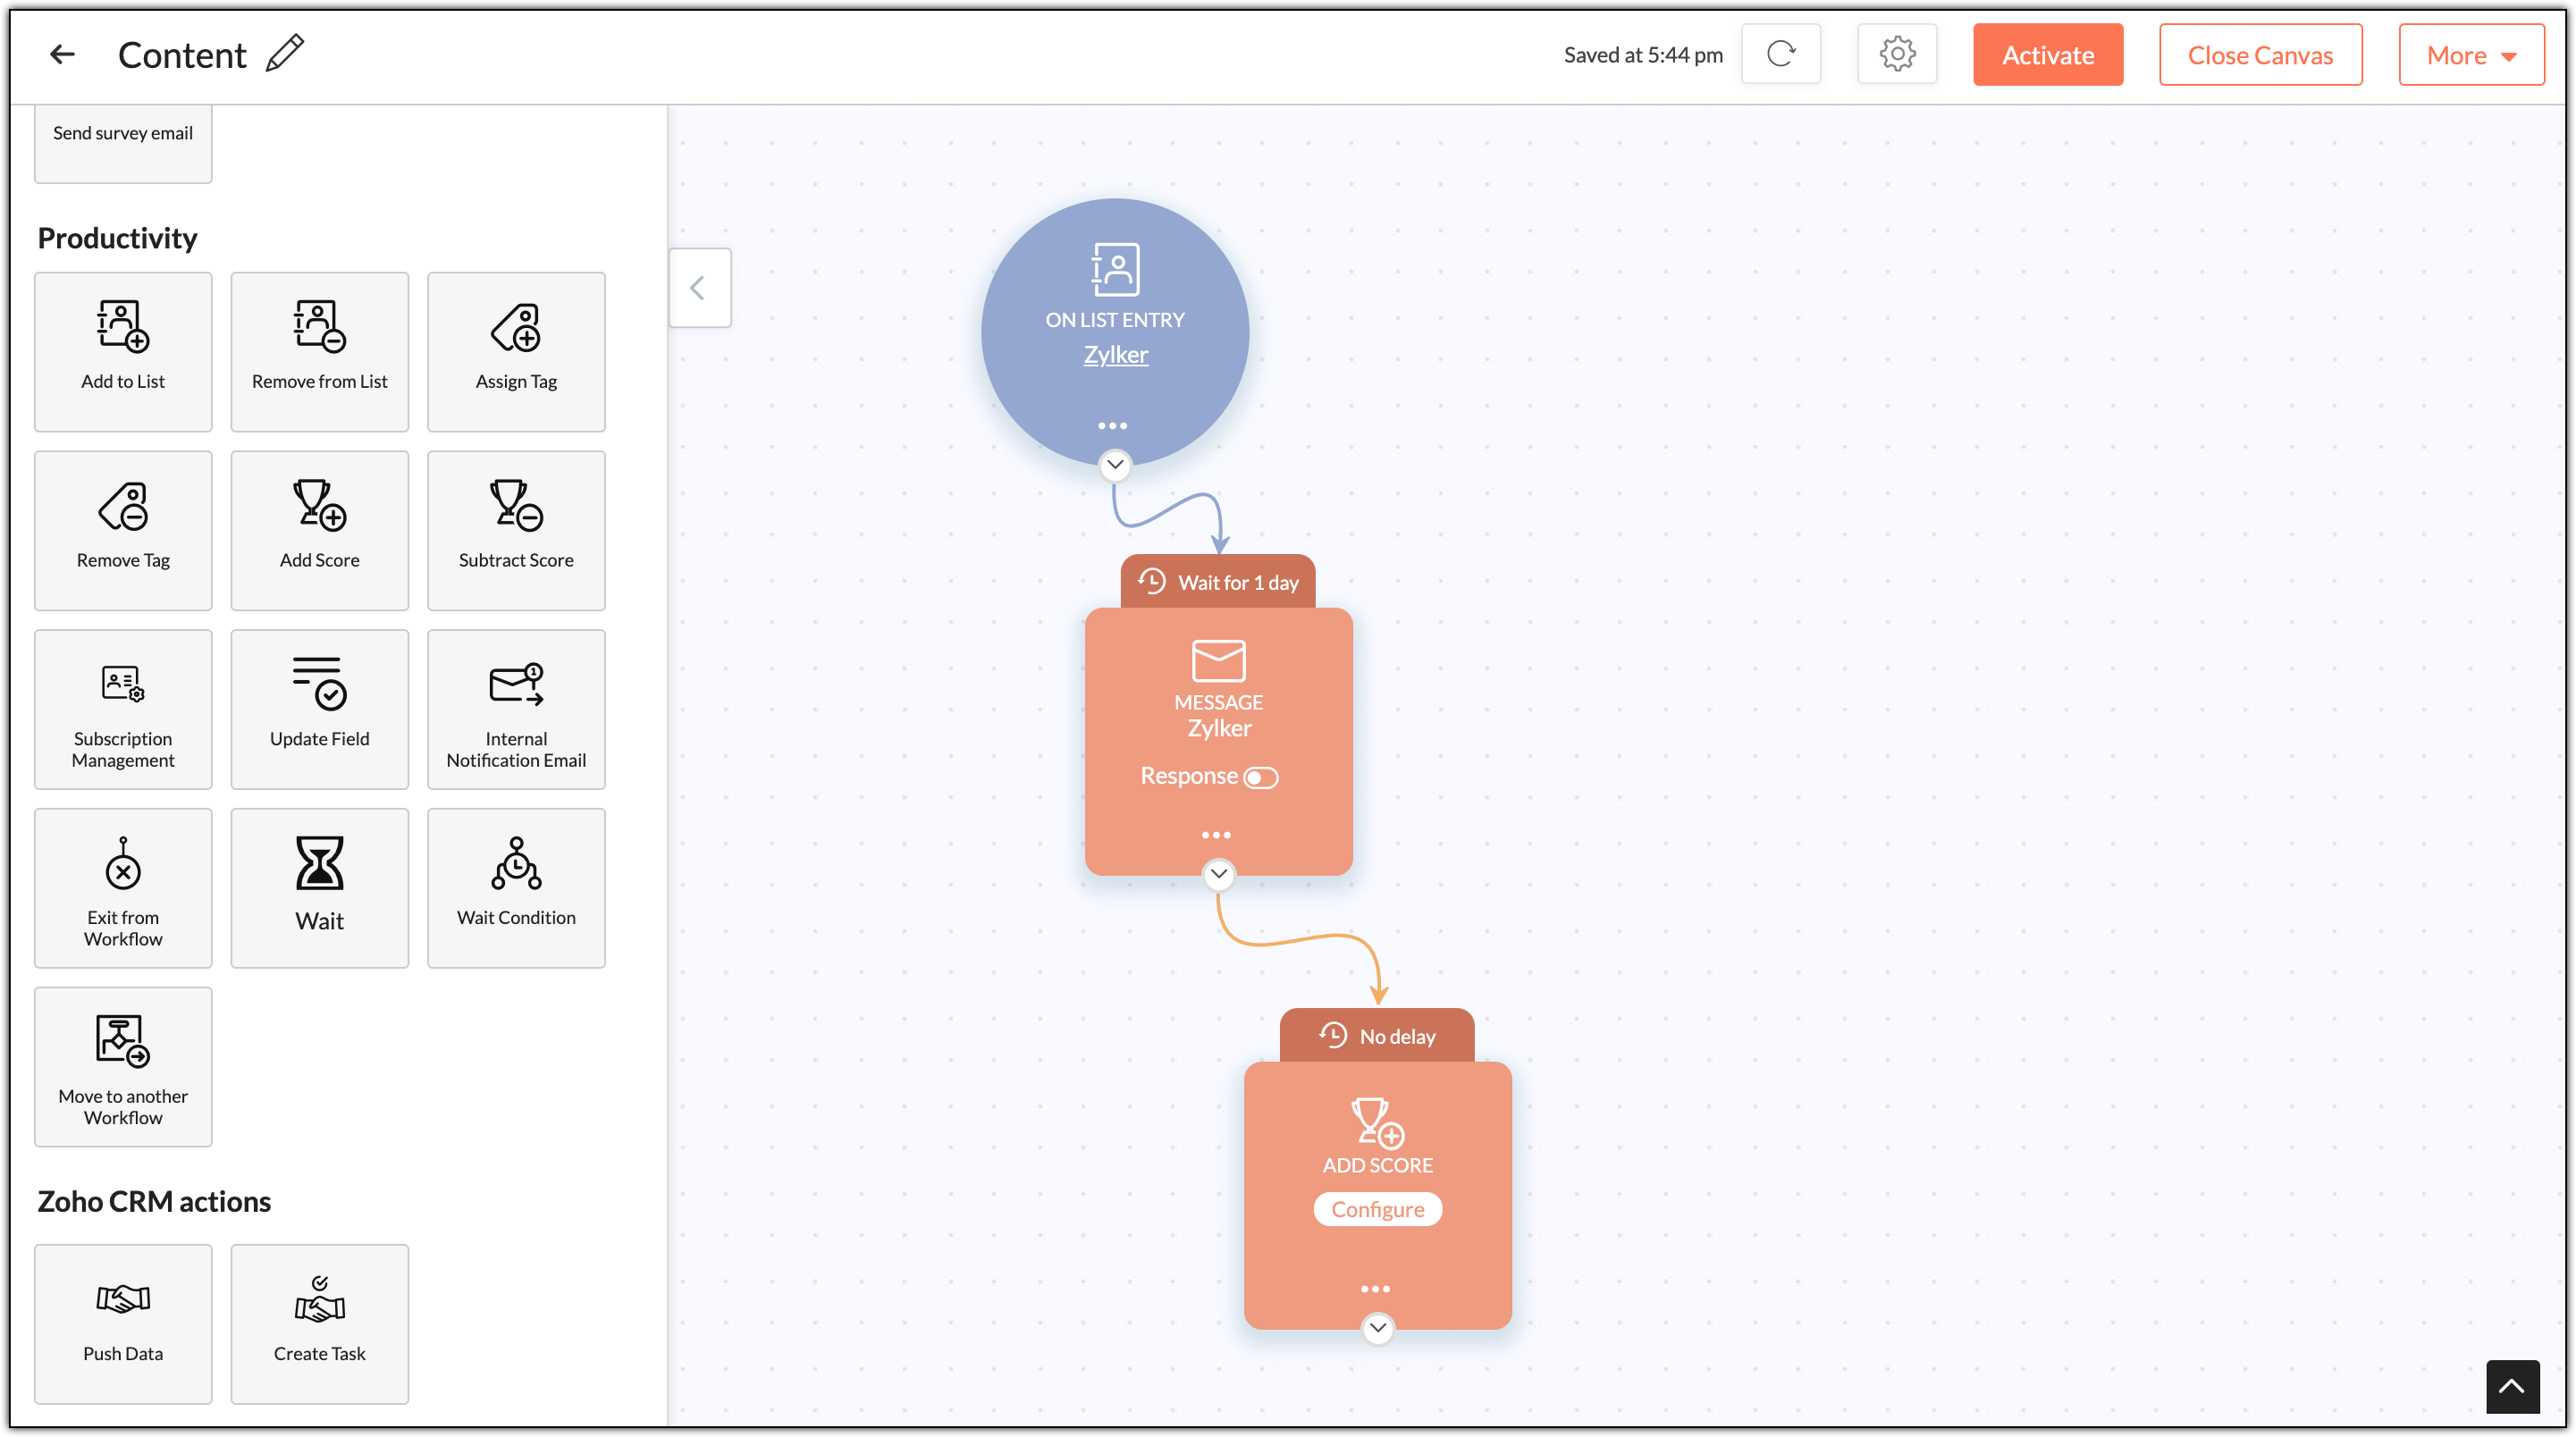
Task: Jump to top with the up arrow button
Action: pyautogui.click(x=2512, y=1386)
